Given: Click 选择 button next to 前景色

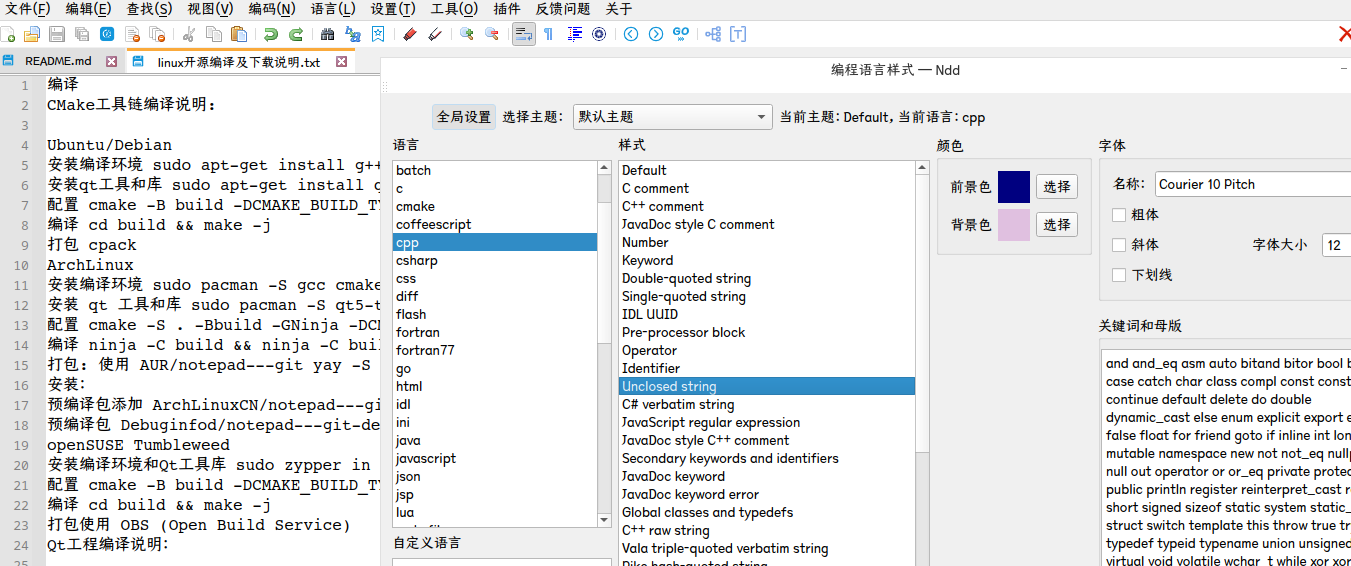Looking at the screenshot, I should point(1057,186).
